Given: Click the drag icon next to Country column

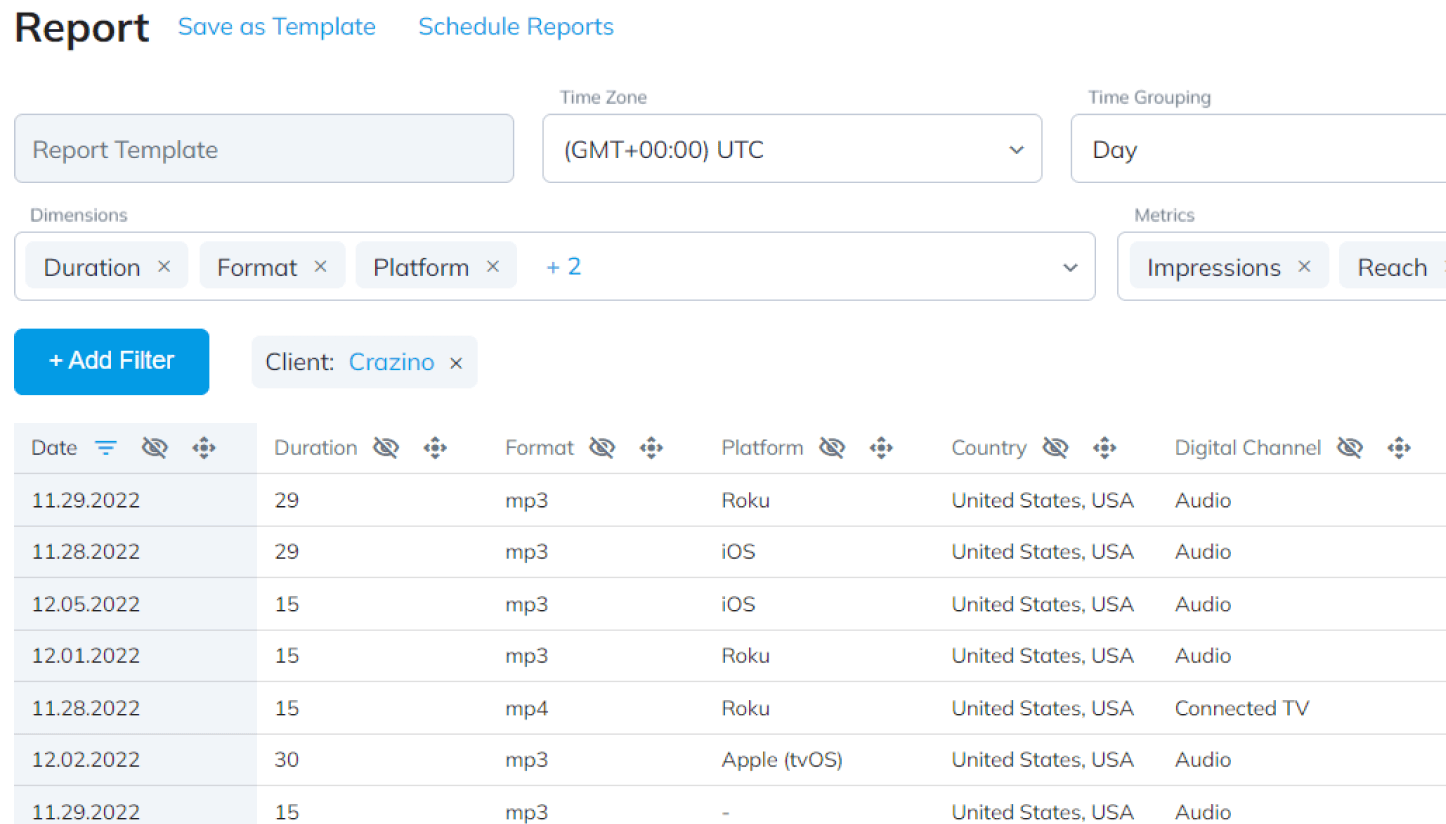Looking at the screenshot, I should coord(1104,448).
